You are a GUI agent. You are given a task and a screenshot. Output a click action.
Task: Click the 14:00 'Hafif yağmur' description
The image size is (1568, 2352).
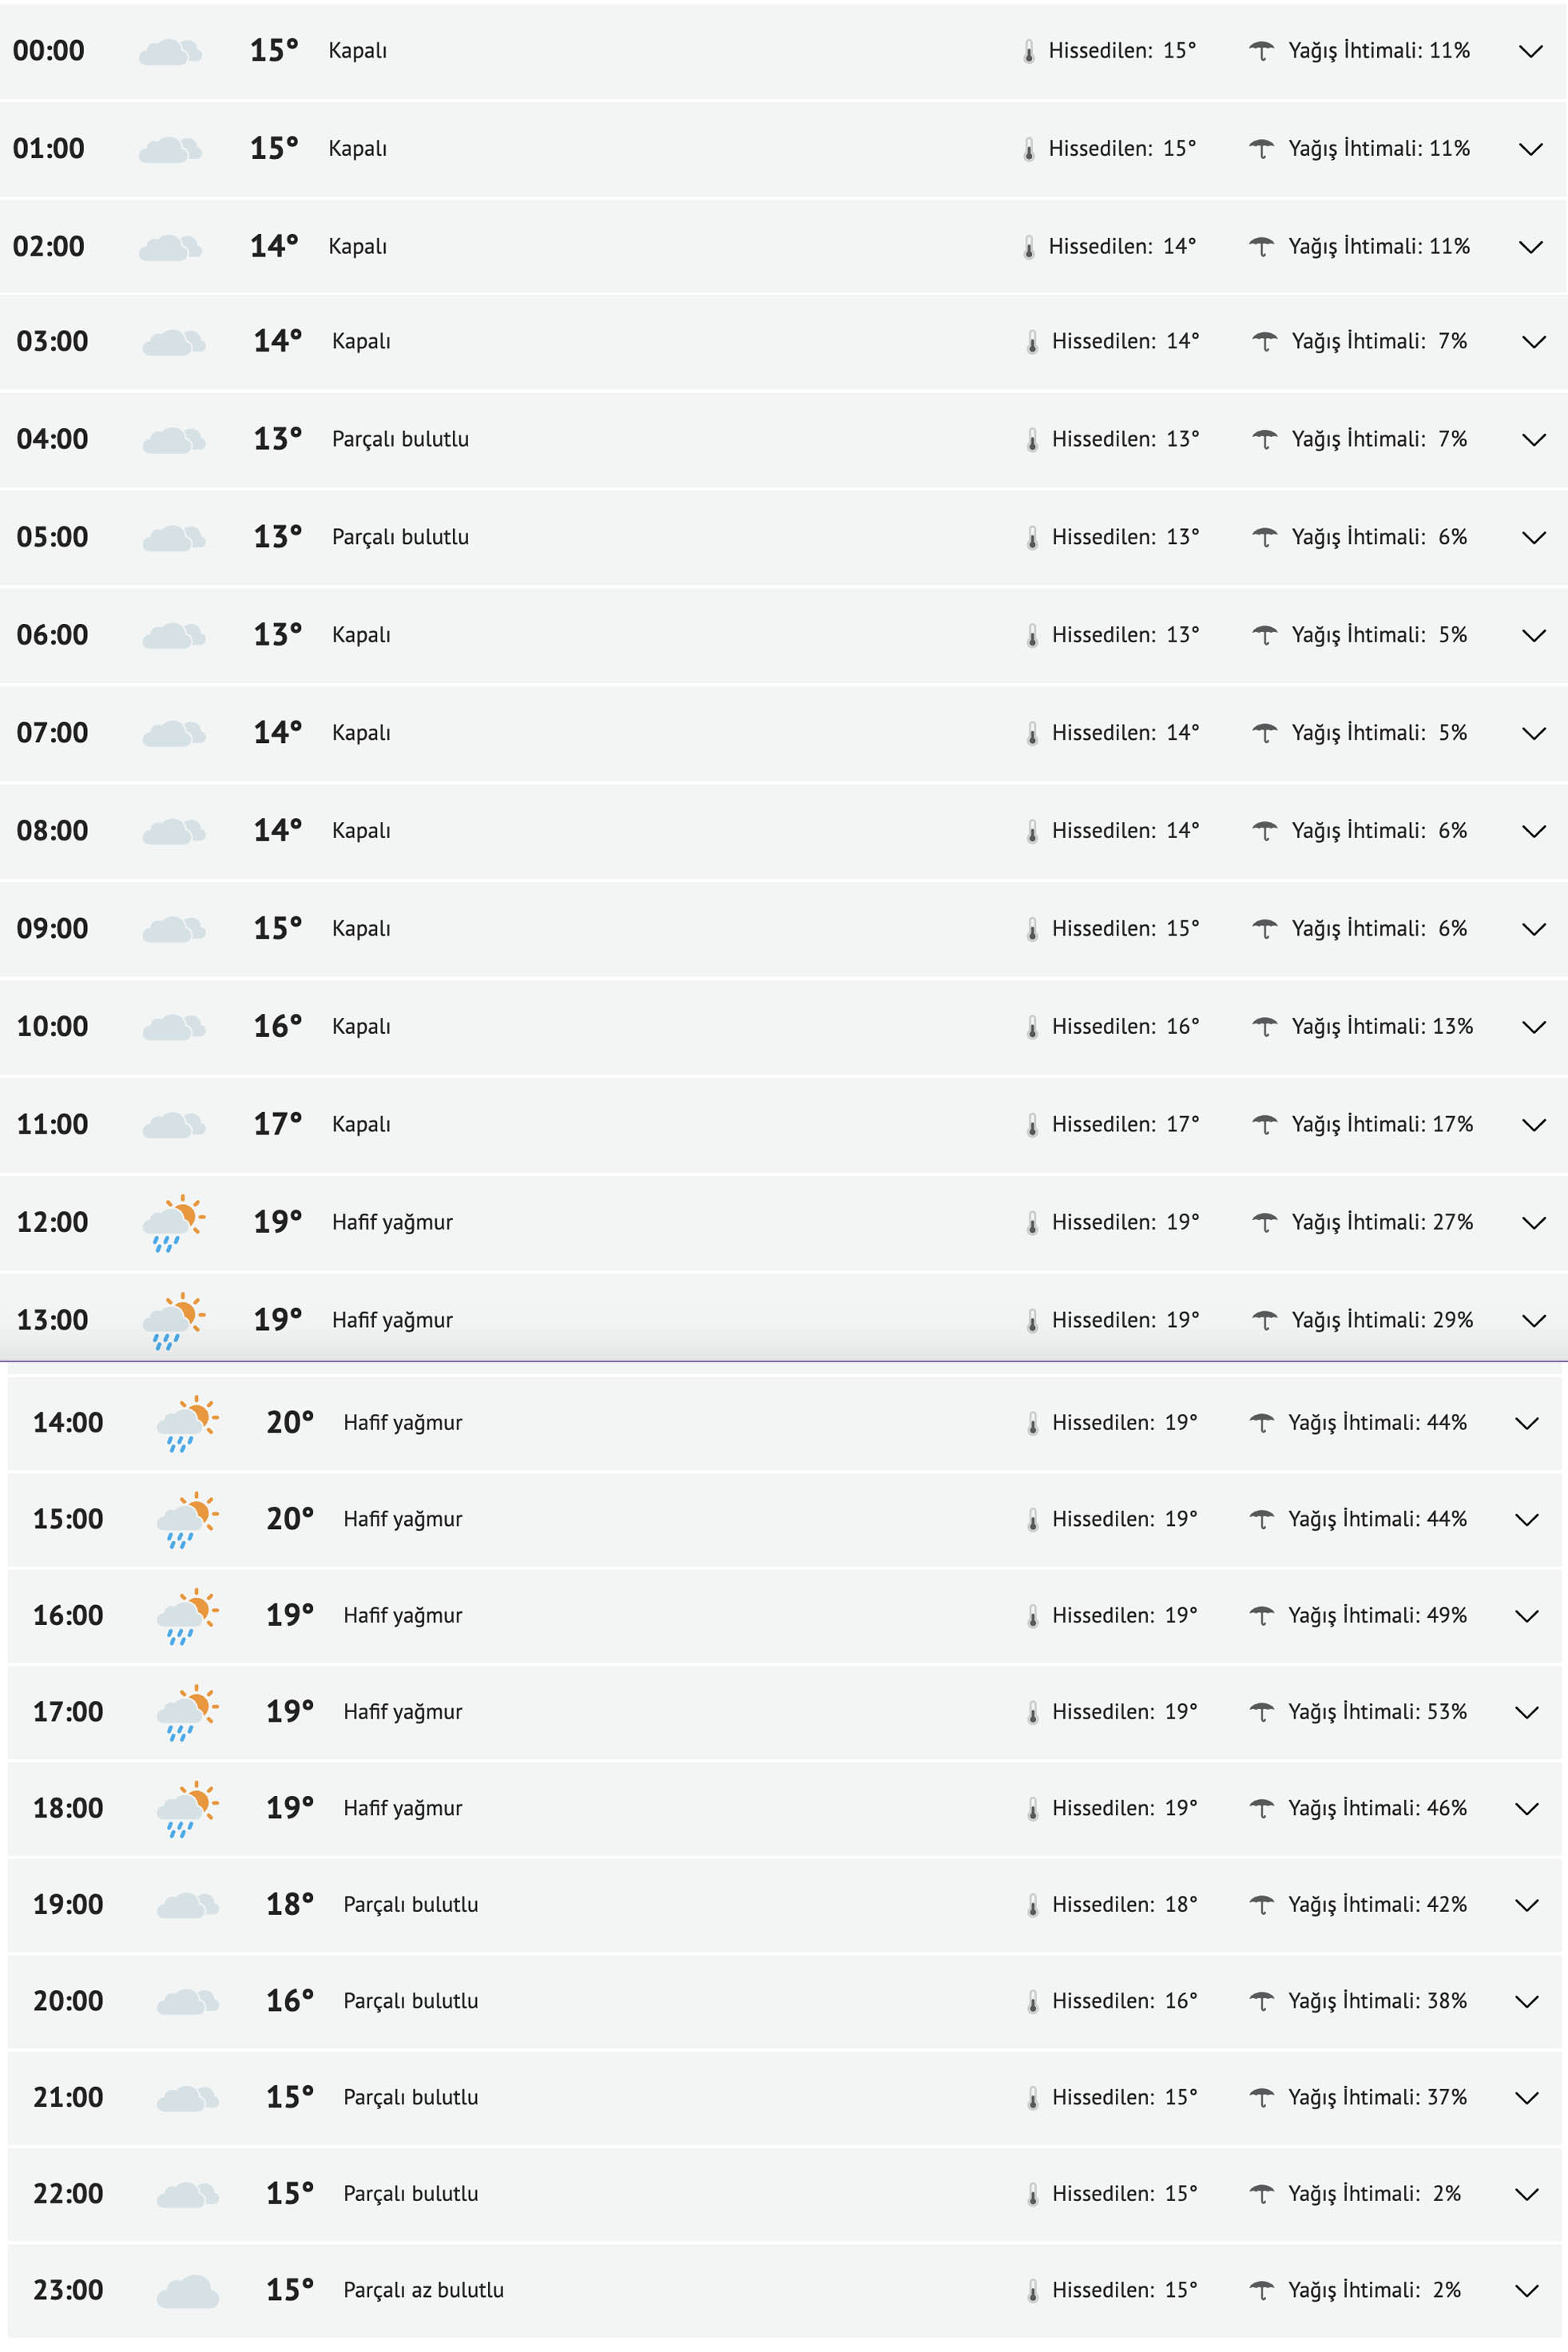pos(403,1423)
